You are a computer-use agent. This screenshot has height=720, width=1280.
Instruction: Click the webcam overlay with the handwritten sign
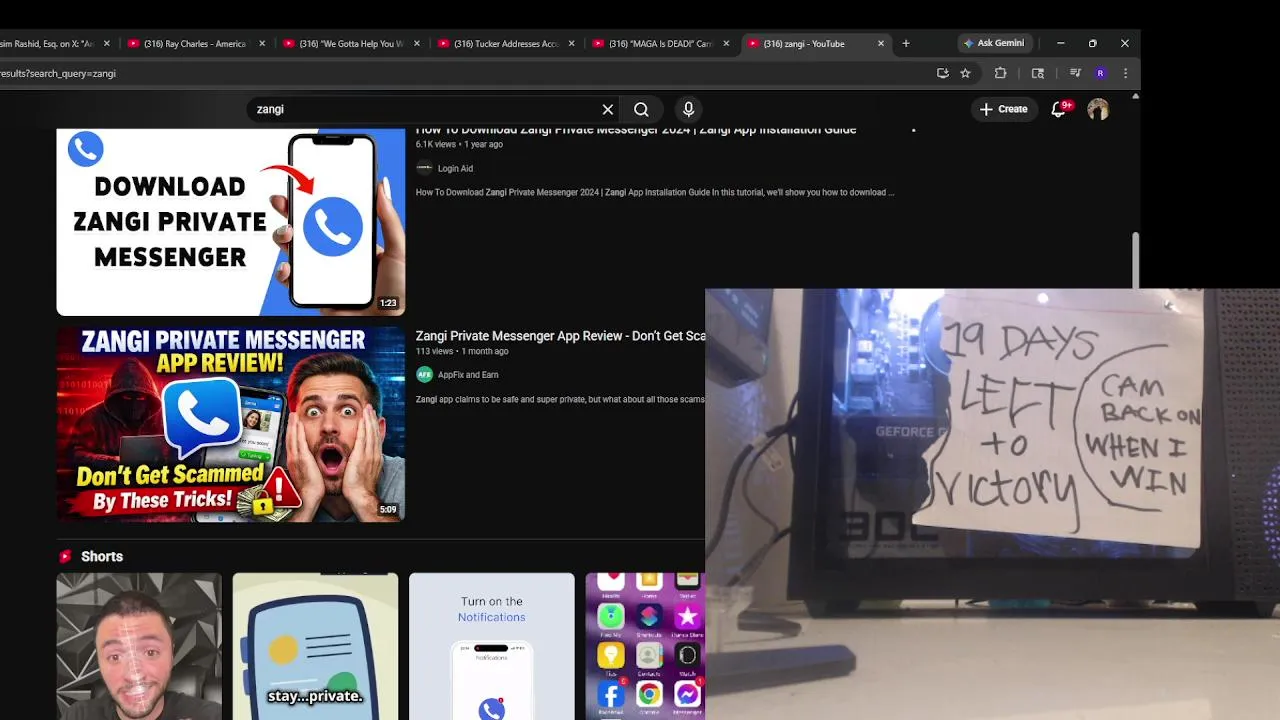pos(992,504)
